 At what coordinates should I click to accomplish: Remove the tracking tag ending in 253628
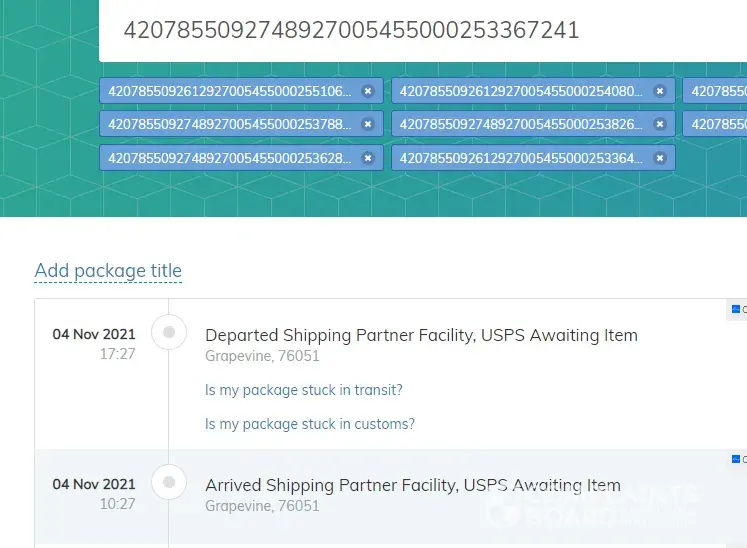(368, 158)
